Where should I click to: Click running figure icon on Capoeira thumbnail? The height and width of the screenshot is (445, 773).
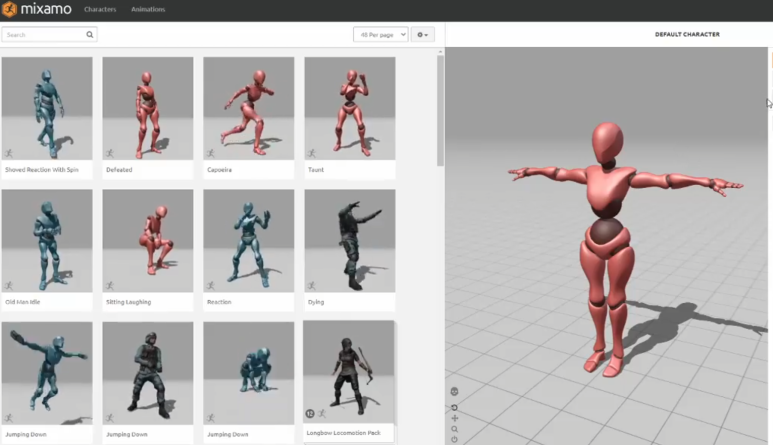click(210, 153)
